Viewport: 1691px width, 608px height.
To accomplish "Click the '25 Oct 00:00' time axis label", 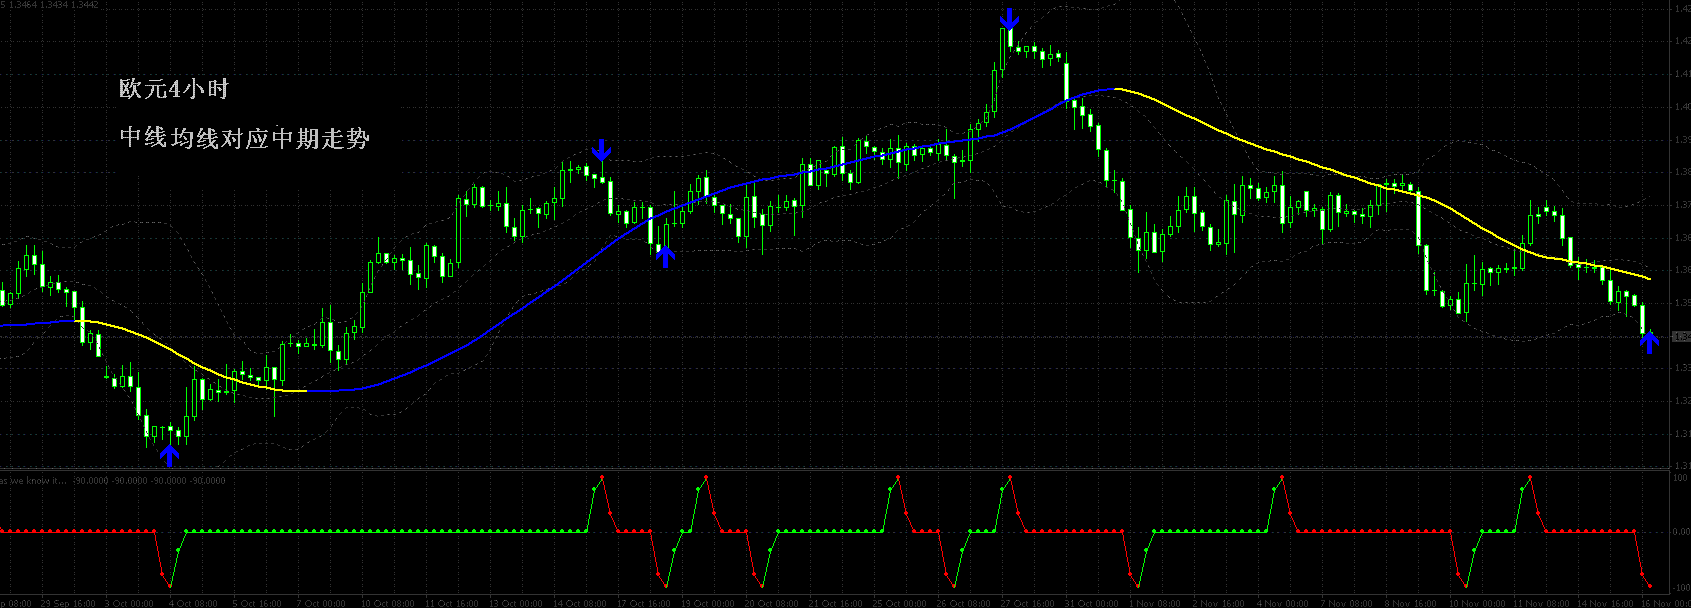I will [x=899, y=603].
